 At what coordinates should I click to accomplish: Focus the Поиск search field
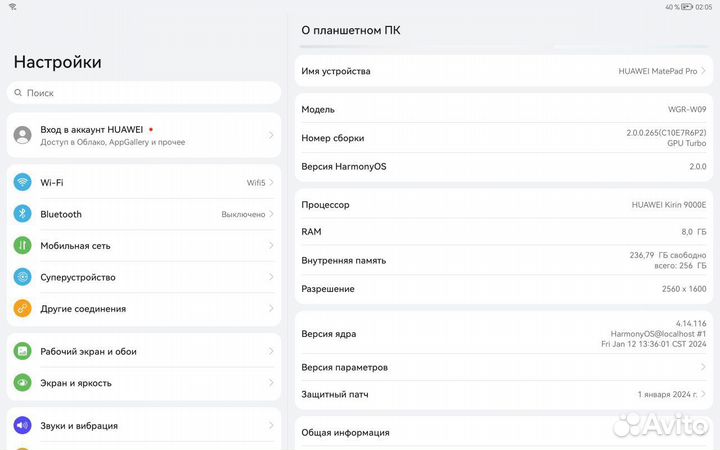coord(150,93)
